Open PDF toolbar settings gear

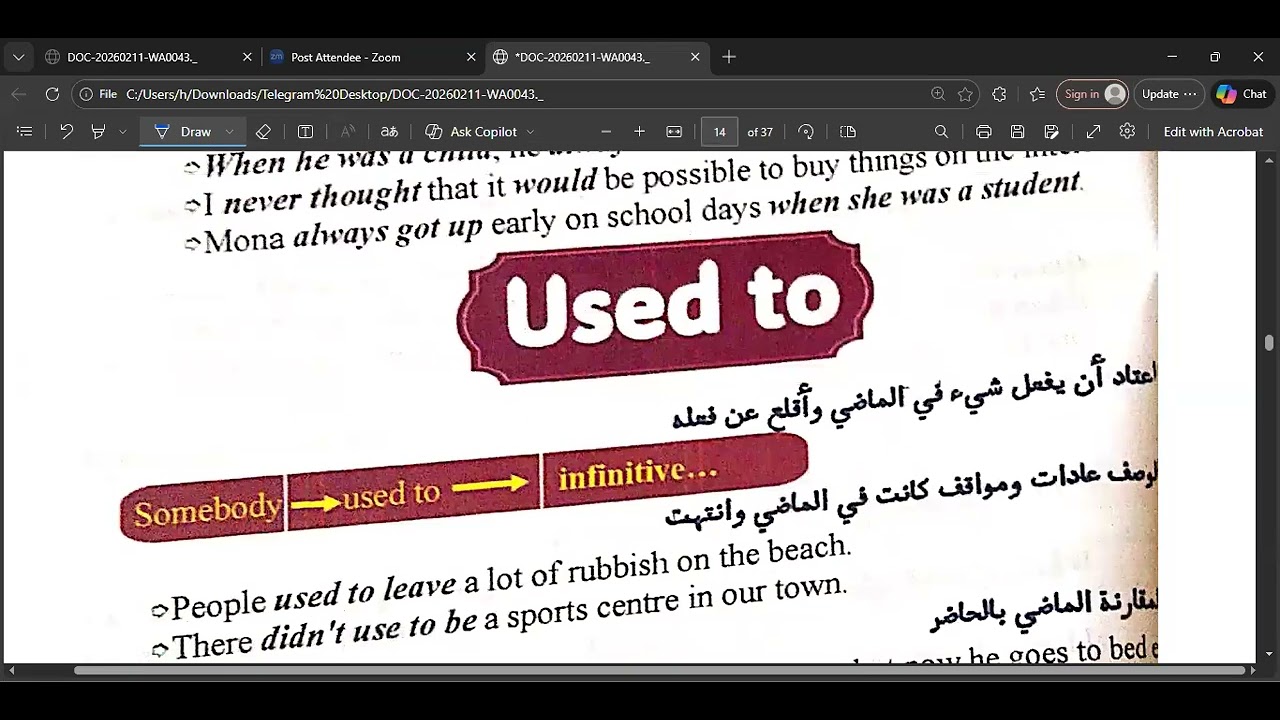pos(1127,131)
